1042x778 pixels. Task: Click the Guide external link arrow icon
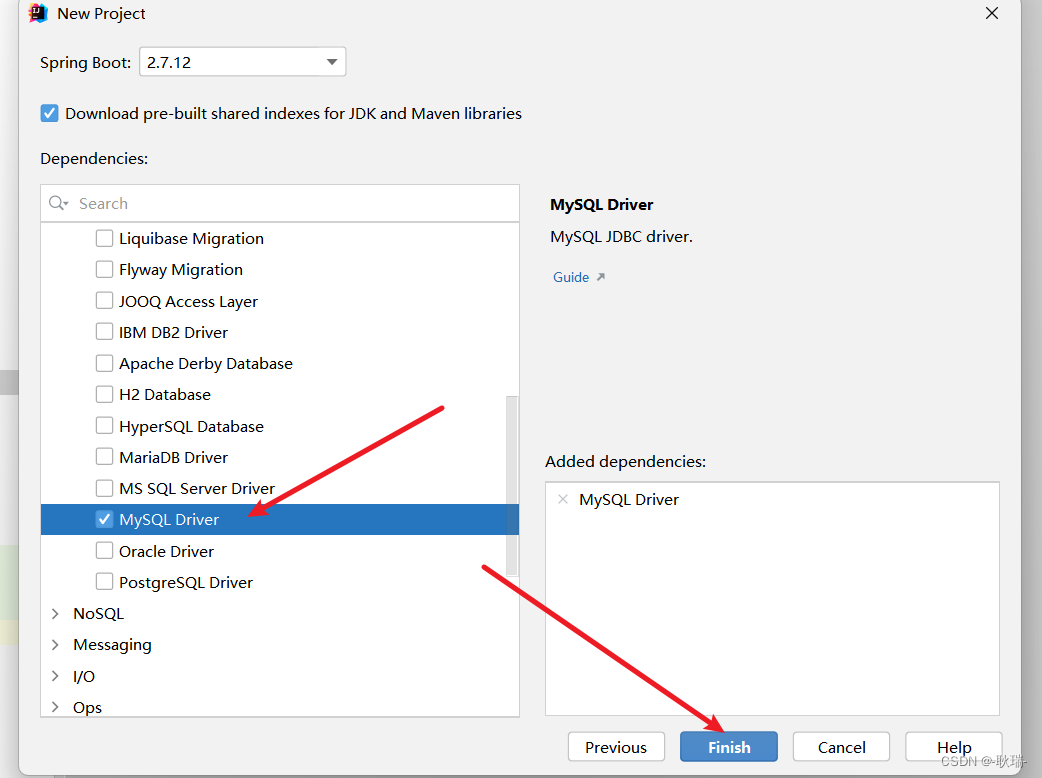(601, 276)
